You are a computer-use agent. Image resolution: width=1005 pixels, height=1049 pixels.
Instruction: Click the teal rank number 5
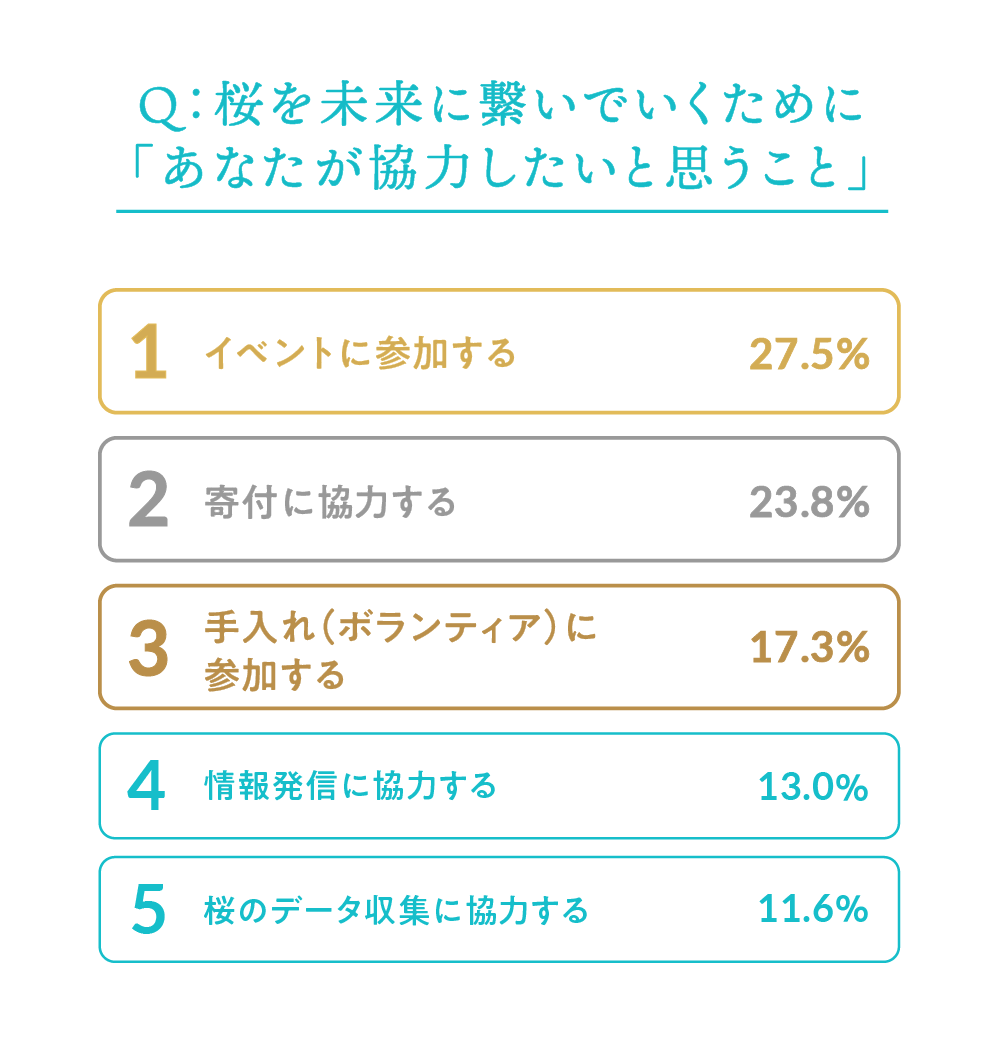click(148, 910)
